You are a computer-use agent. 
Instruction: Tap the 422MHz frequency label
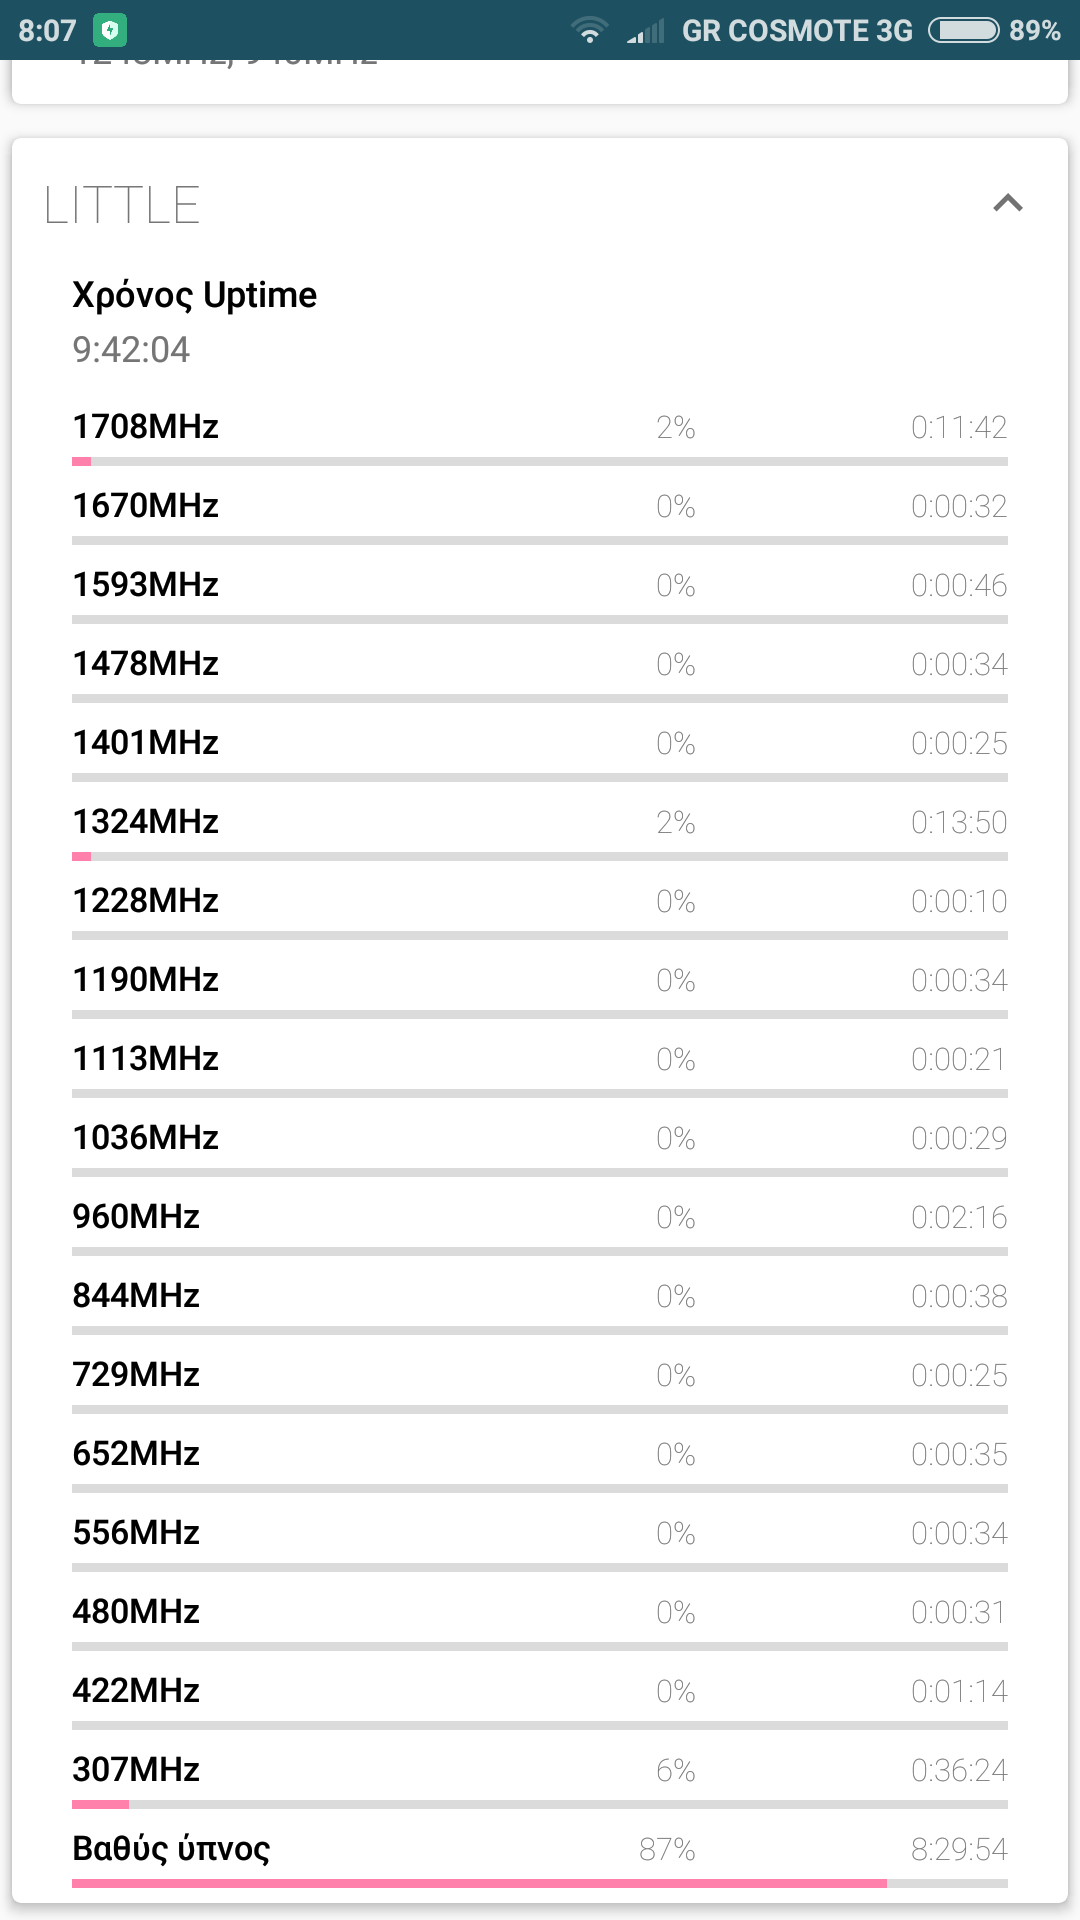pos(136,1691)
